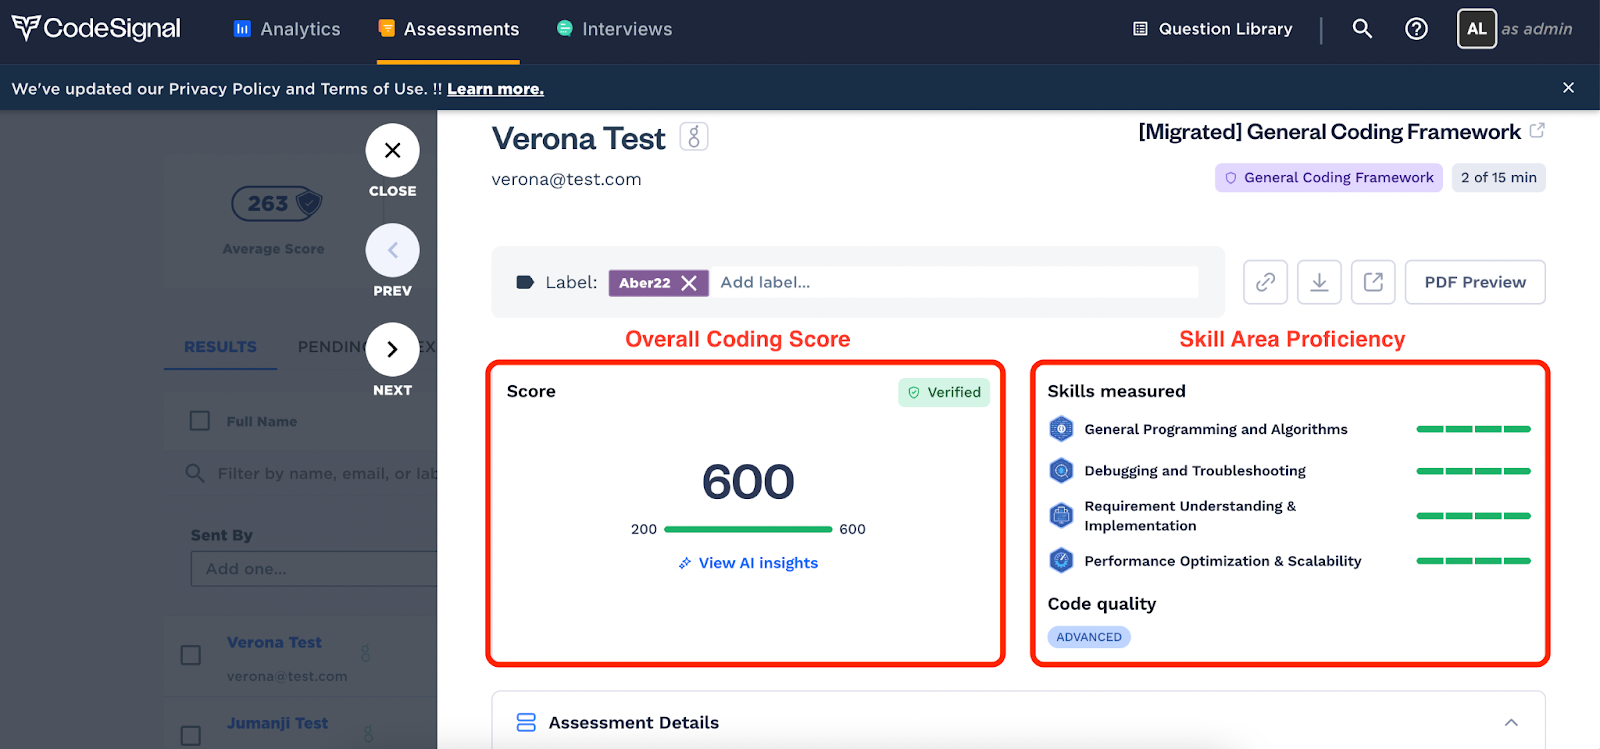Screen dimensions: 1600x749
Task: Click Debugging and Troubleshooting proficiency bar
Action: pyautogui.click(x=1473, y=471)
